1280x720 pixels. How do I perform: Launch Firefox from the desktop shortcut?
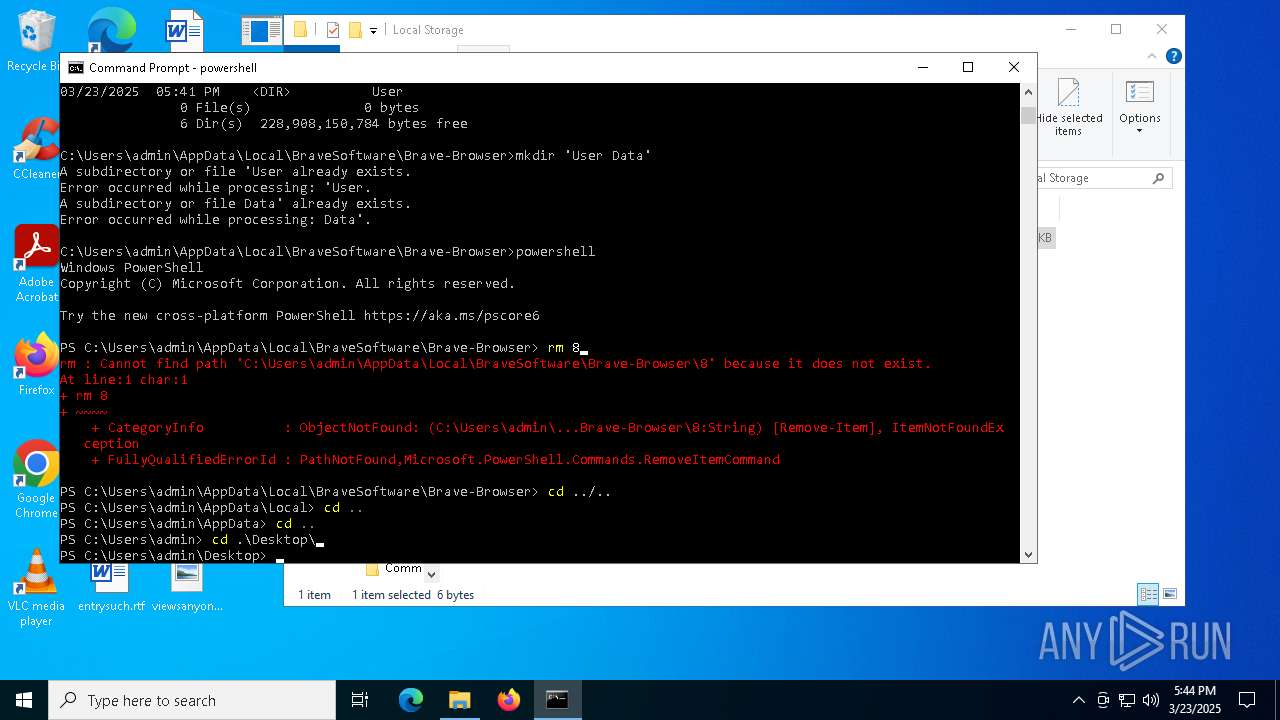[x=36, y=365]
